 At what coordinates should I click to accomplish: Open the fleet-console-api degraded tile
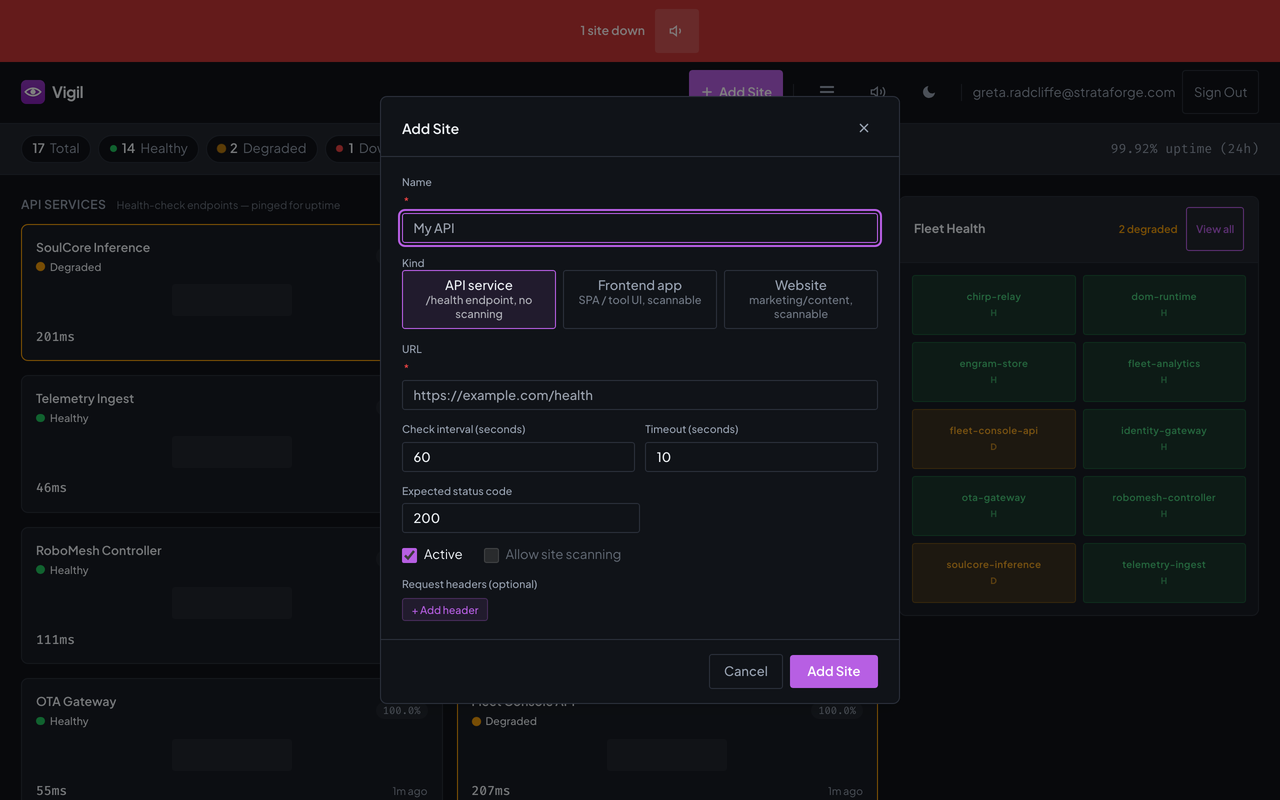pyautogui.click(x=994, y=439)
